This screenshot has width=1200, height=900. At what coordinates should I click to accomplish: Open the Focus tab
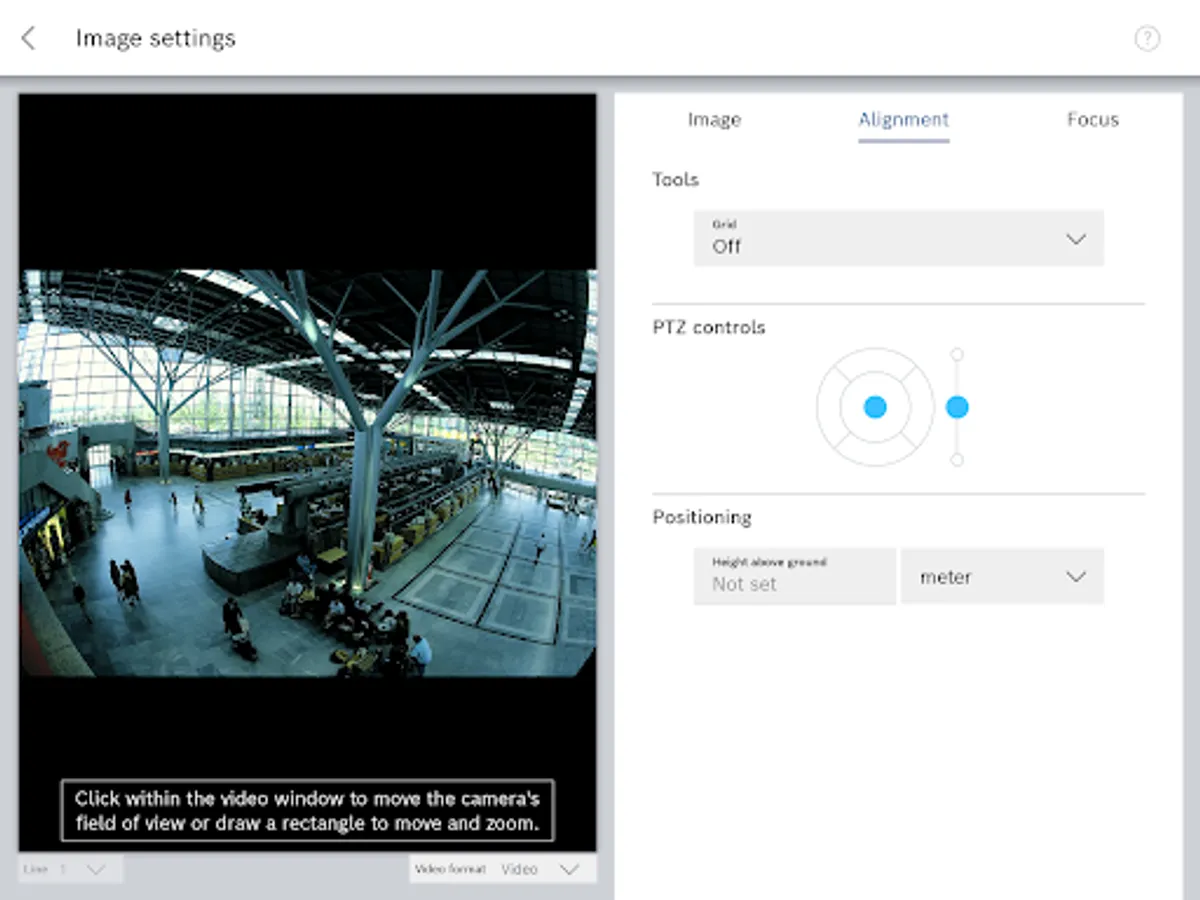[1092, 120]
